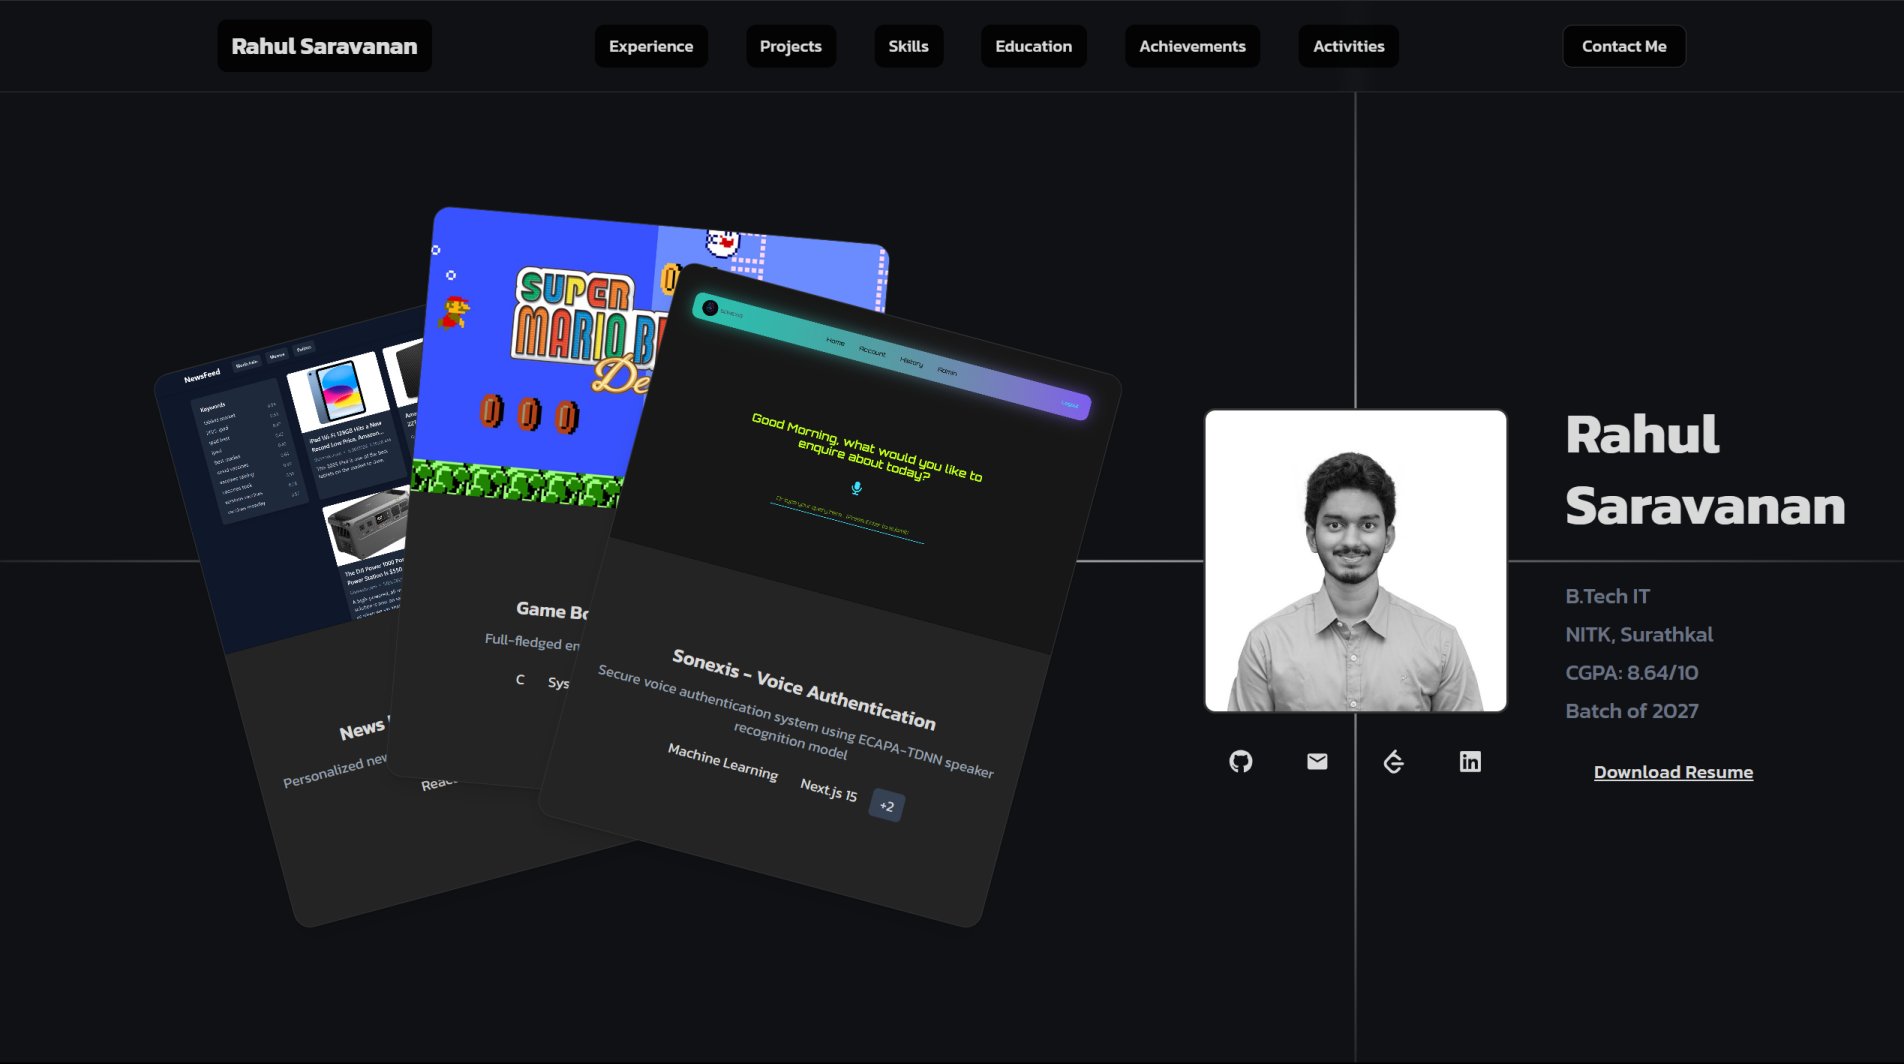
Task: Navigate to the Education section
Action: [1033, 46]
